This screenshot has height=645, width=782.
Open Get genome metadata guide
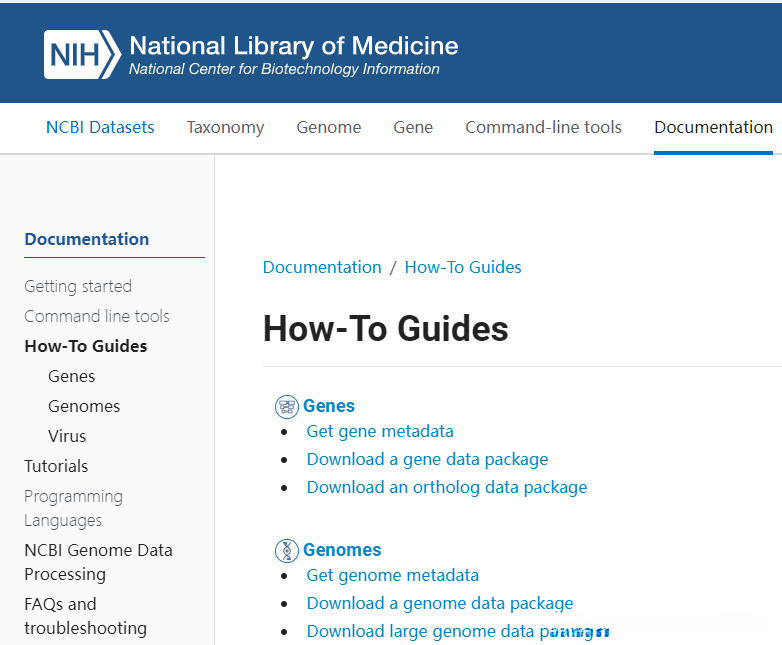click(393, 575)
